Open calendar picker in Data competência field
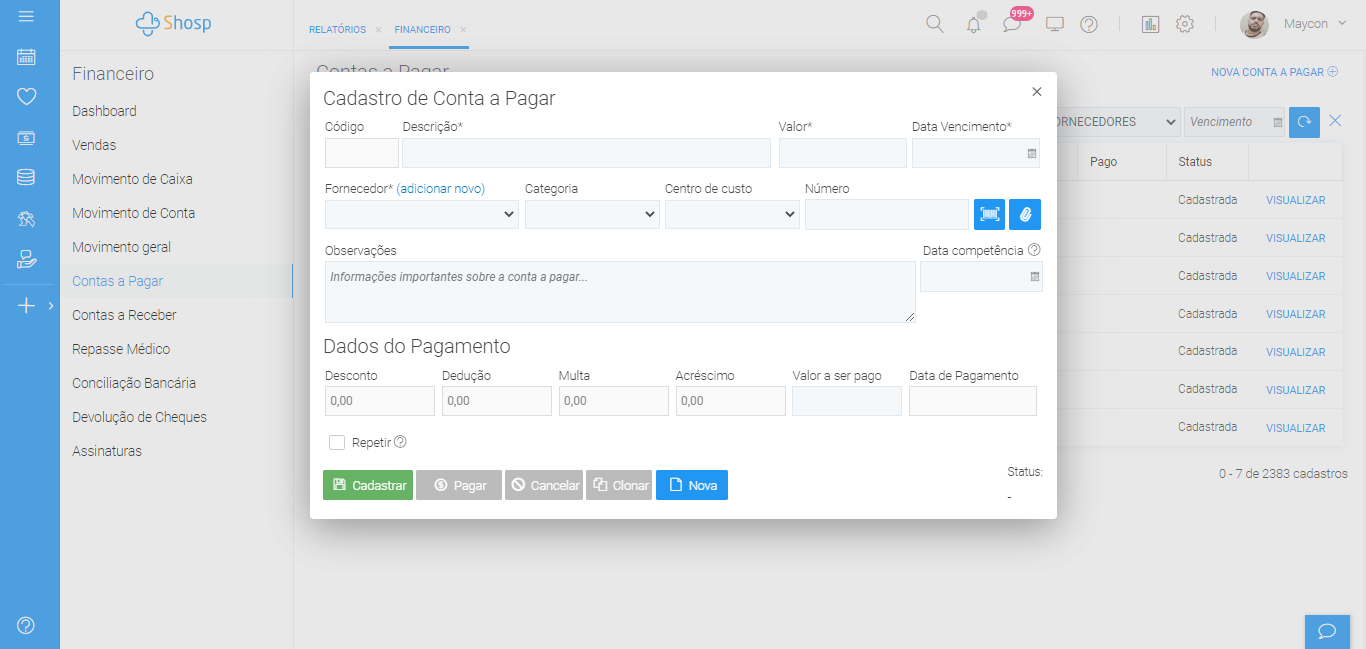The height and width of the screenshot is (649, 1366). 1034,277
